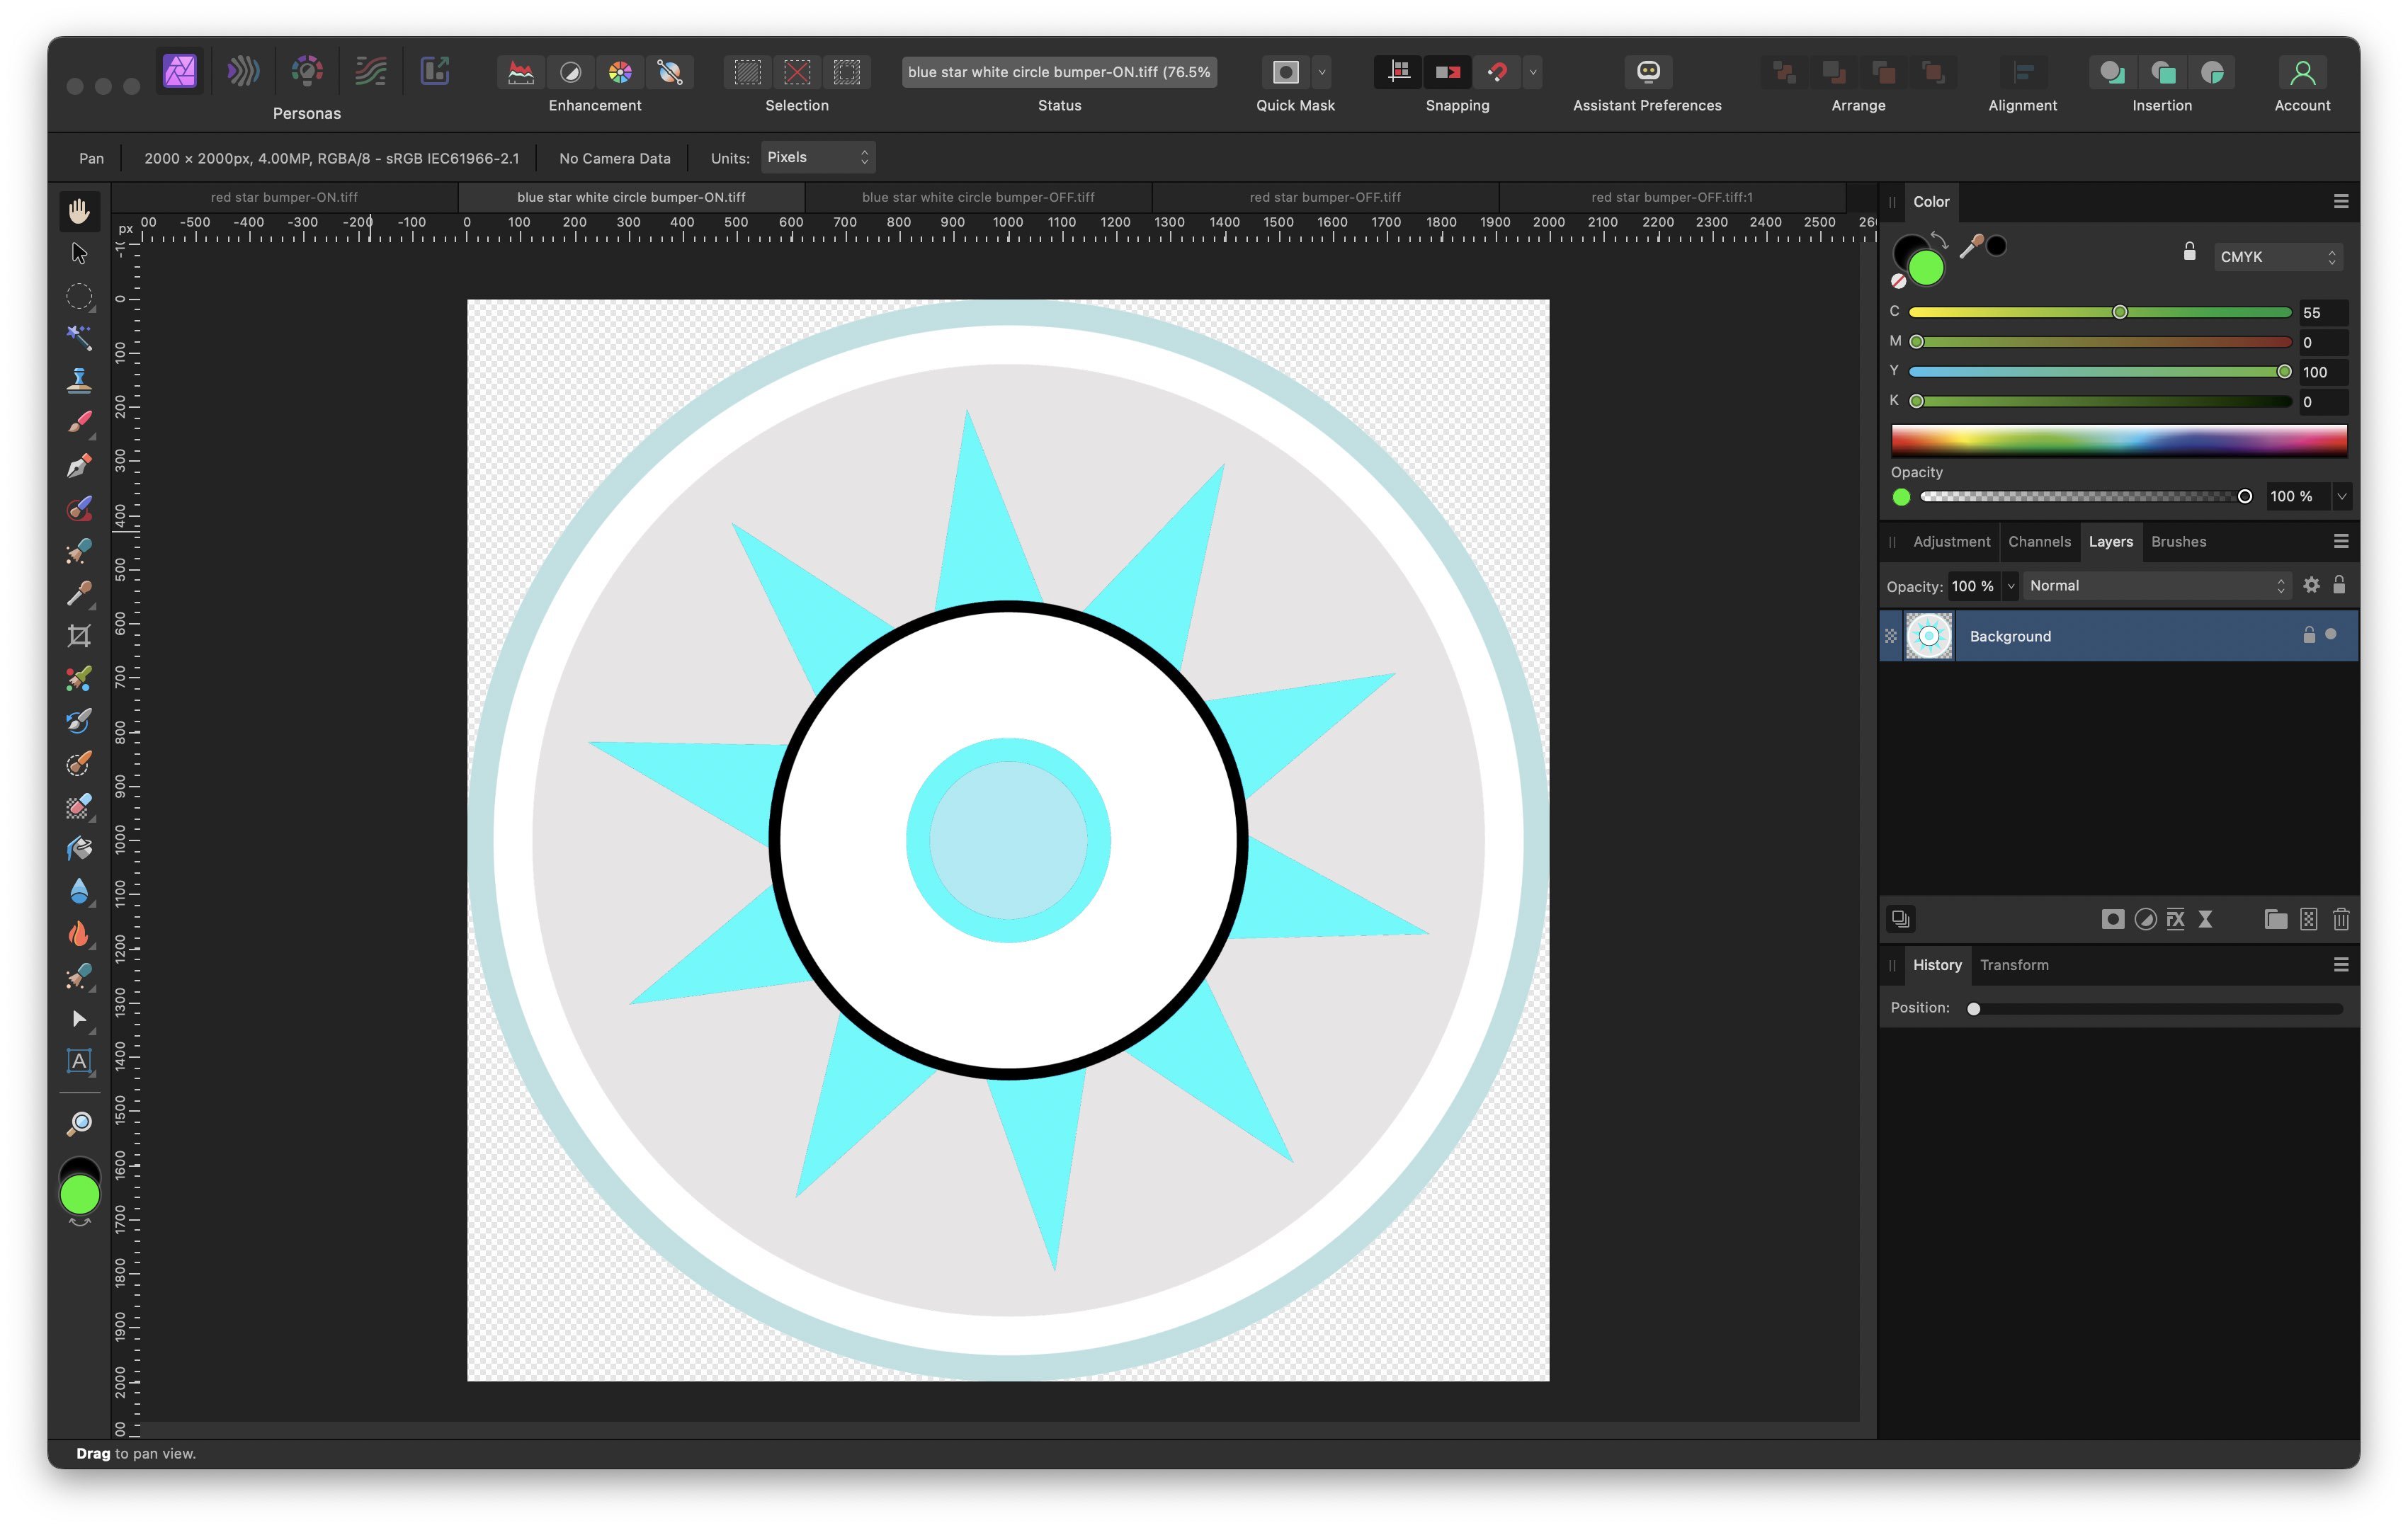Switch to the Tone Mapping Persona
Screen dimensions: 2408x1528
(x=371, y=71)
